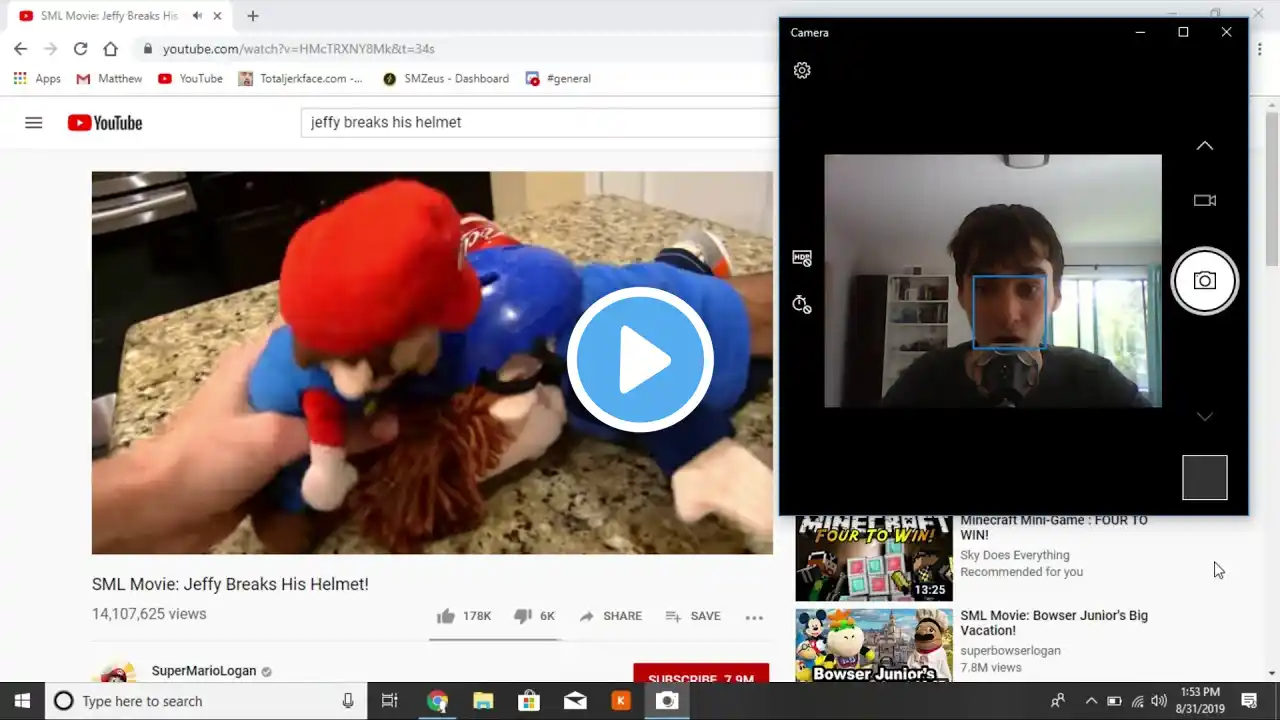Open the orange K app on taskbar
The width and height of the screenshot is (1280, 720).
point(621,701)
